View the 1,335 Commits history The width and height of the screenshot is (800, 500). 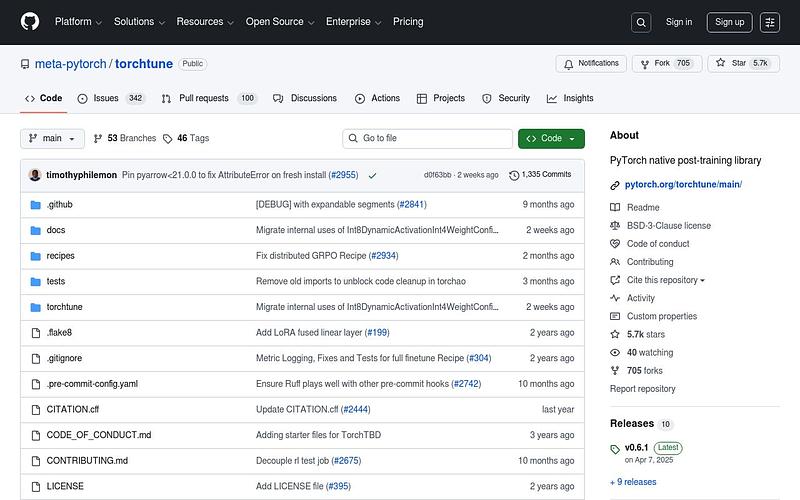click(x=540, y=175)
